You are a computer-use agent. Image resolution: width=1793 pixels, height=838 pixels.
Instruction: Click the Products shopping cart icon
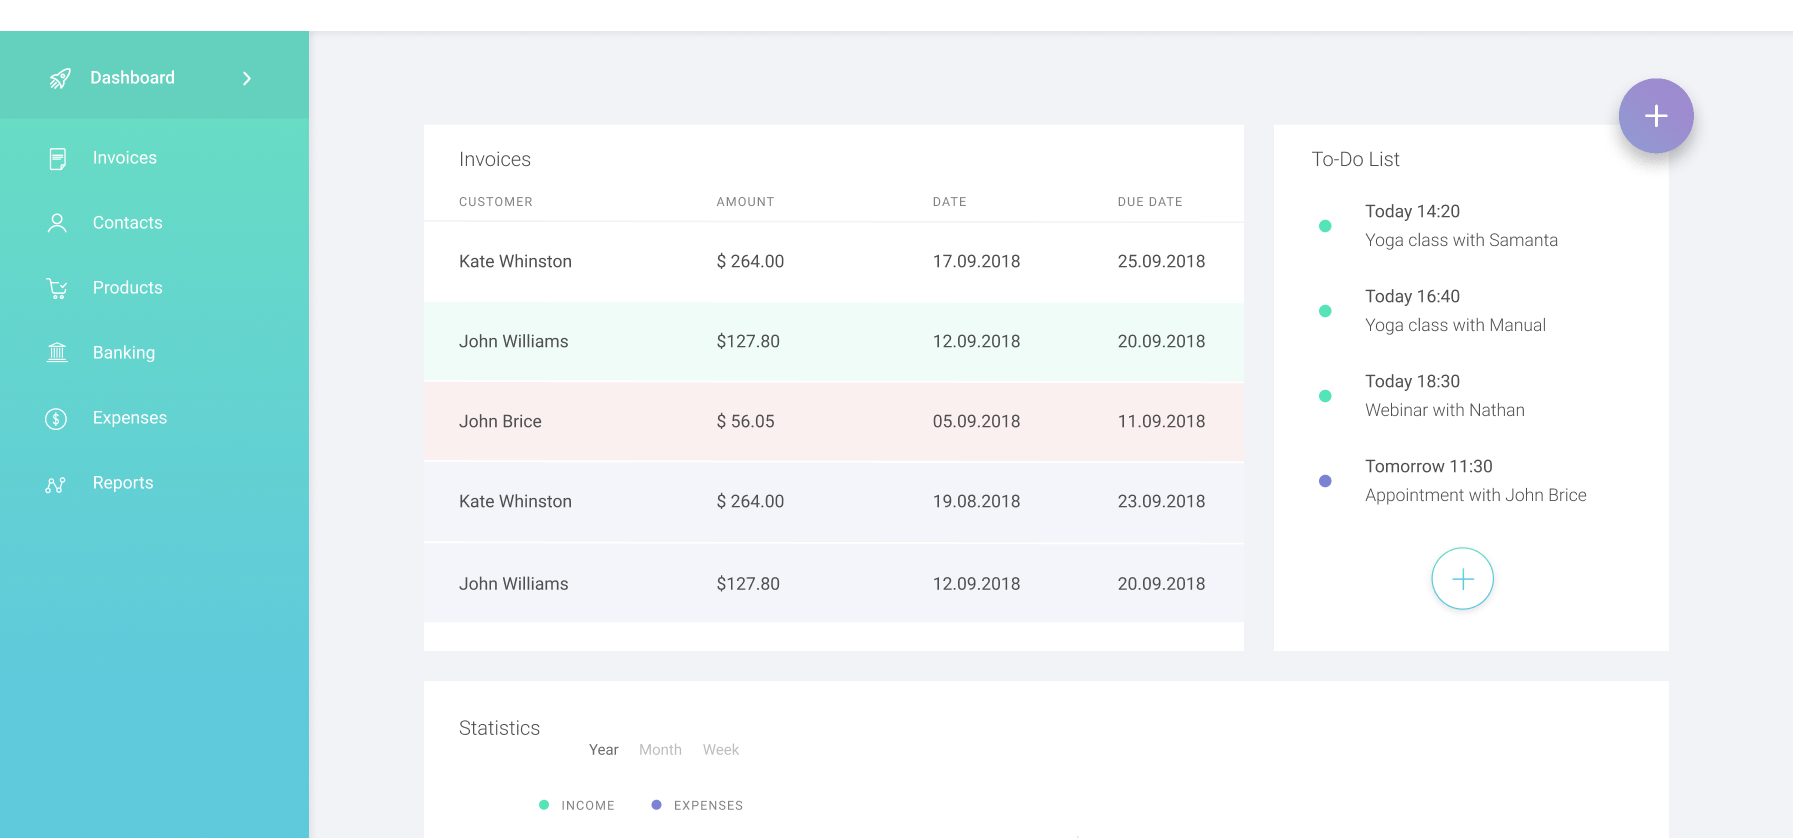(x=57, y=288)
